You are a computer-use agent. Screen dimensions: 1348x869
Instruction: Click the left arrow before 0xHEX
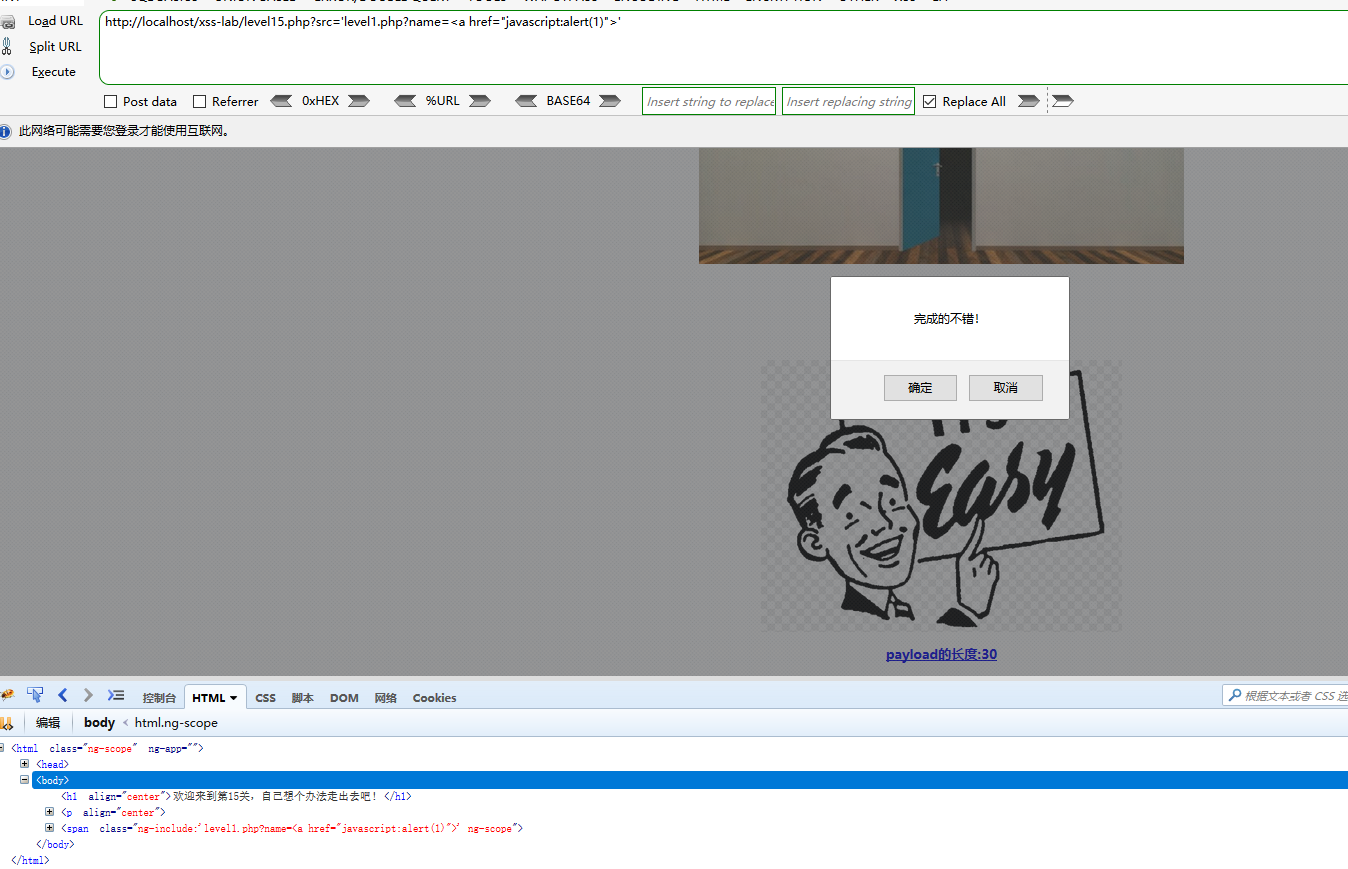(282, 101)
